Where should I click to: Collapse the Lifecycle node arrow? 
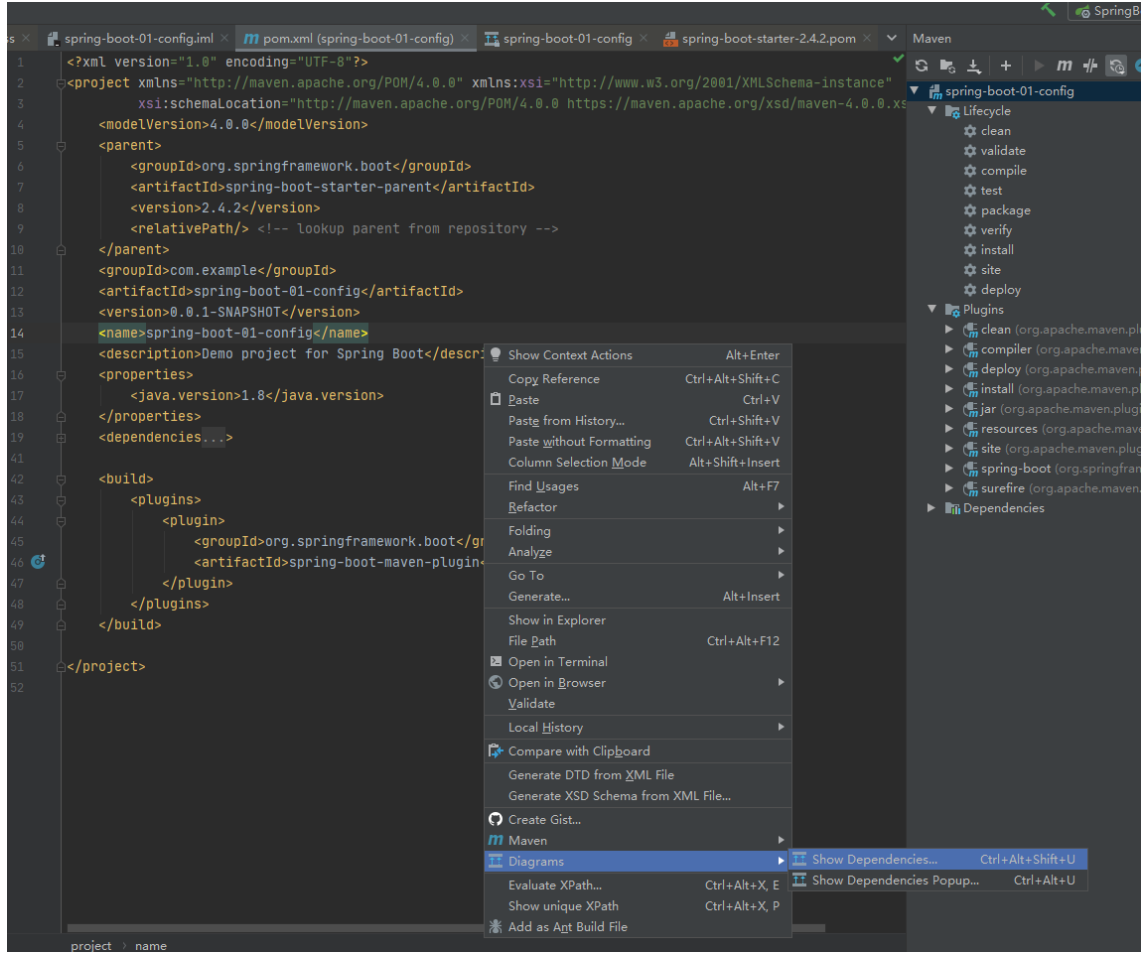click(x=932, y=110)
